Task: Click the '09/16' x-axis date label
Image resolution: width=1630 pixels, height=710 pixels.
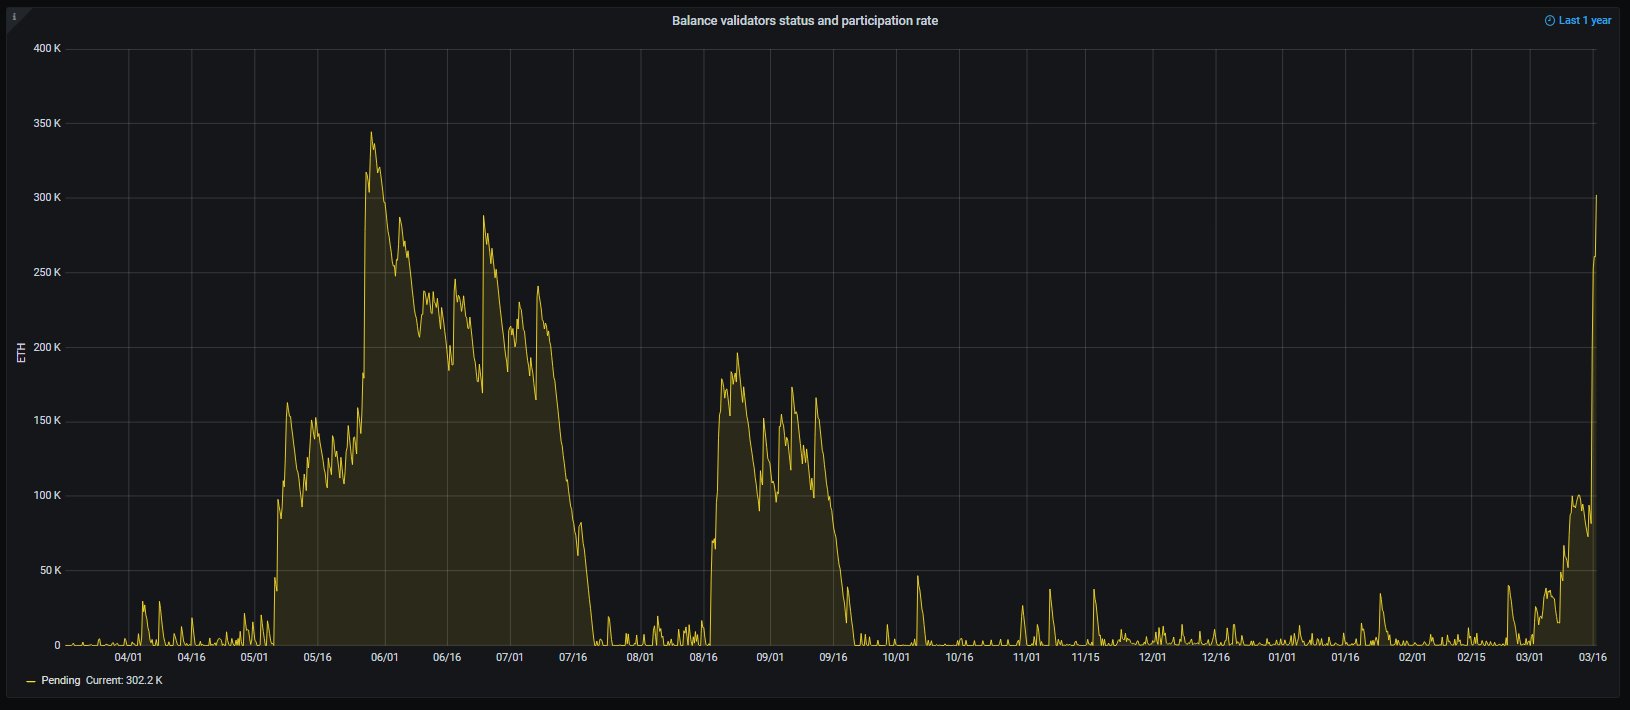Action: [833, 658]
